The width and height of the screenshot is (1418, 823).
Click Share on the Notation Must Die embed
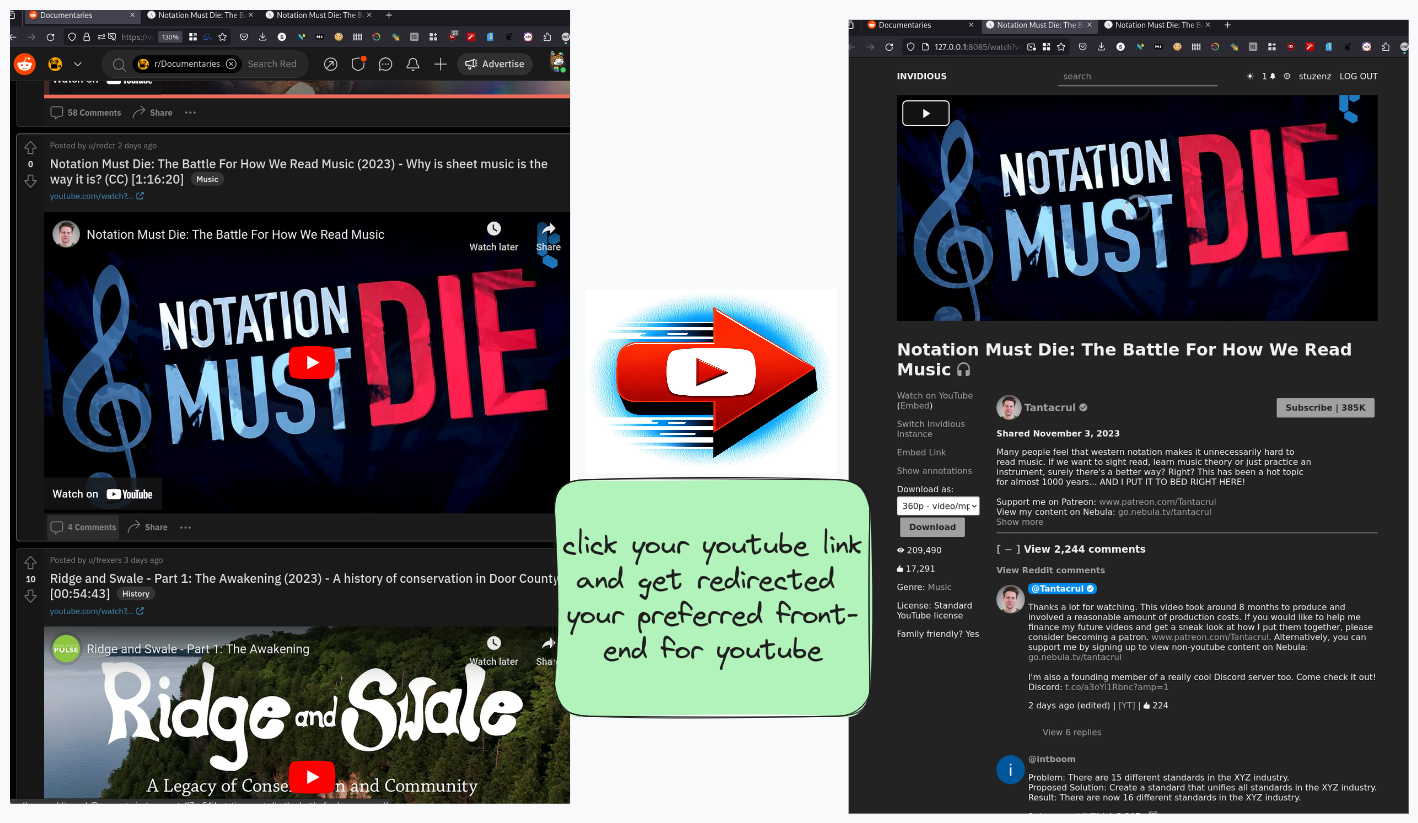[x=548, y=236]
